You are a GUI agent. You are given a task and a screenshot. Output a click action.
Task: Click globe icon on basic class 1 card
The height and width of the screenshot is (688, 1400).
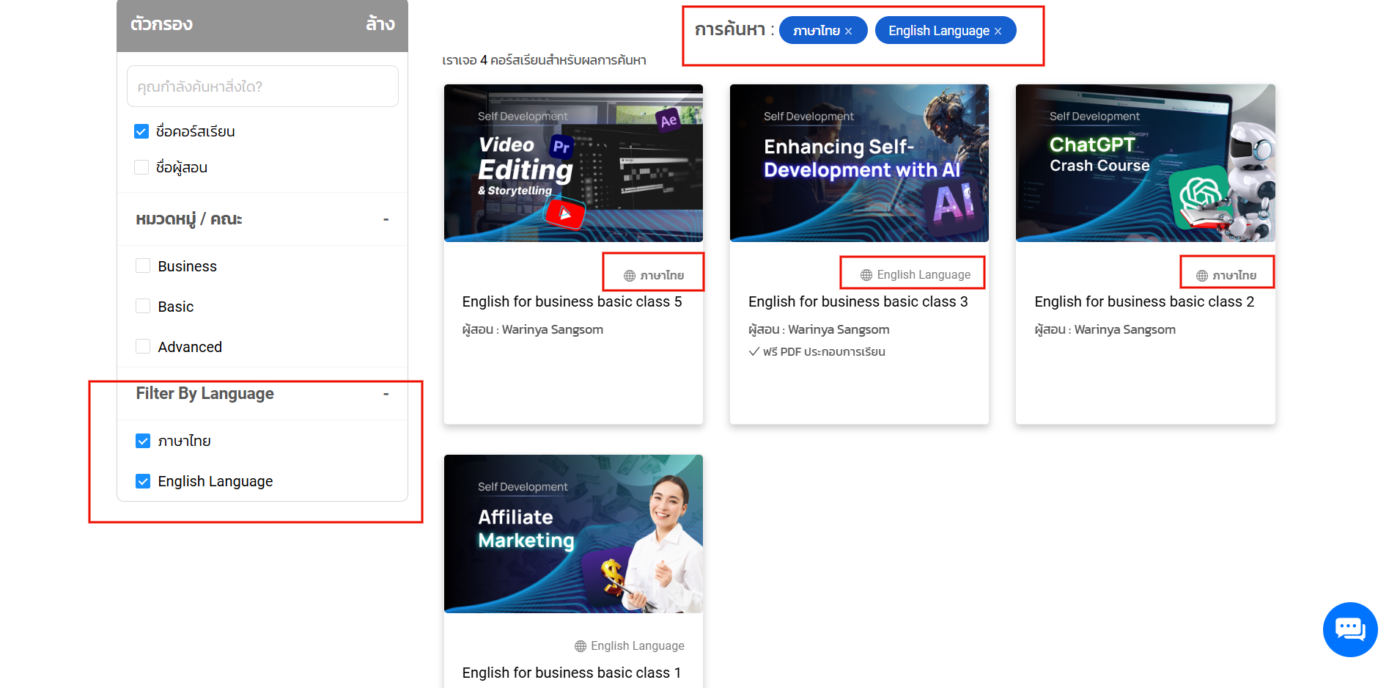tap(580, 646)
